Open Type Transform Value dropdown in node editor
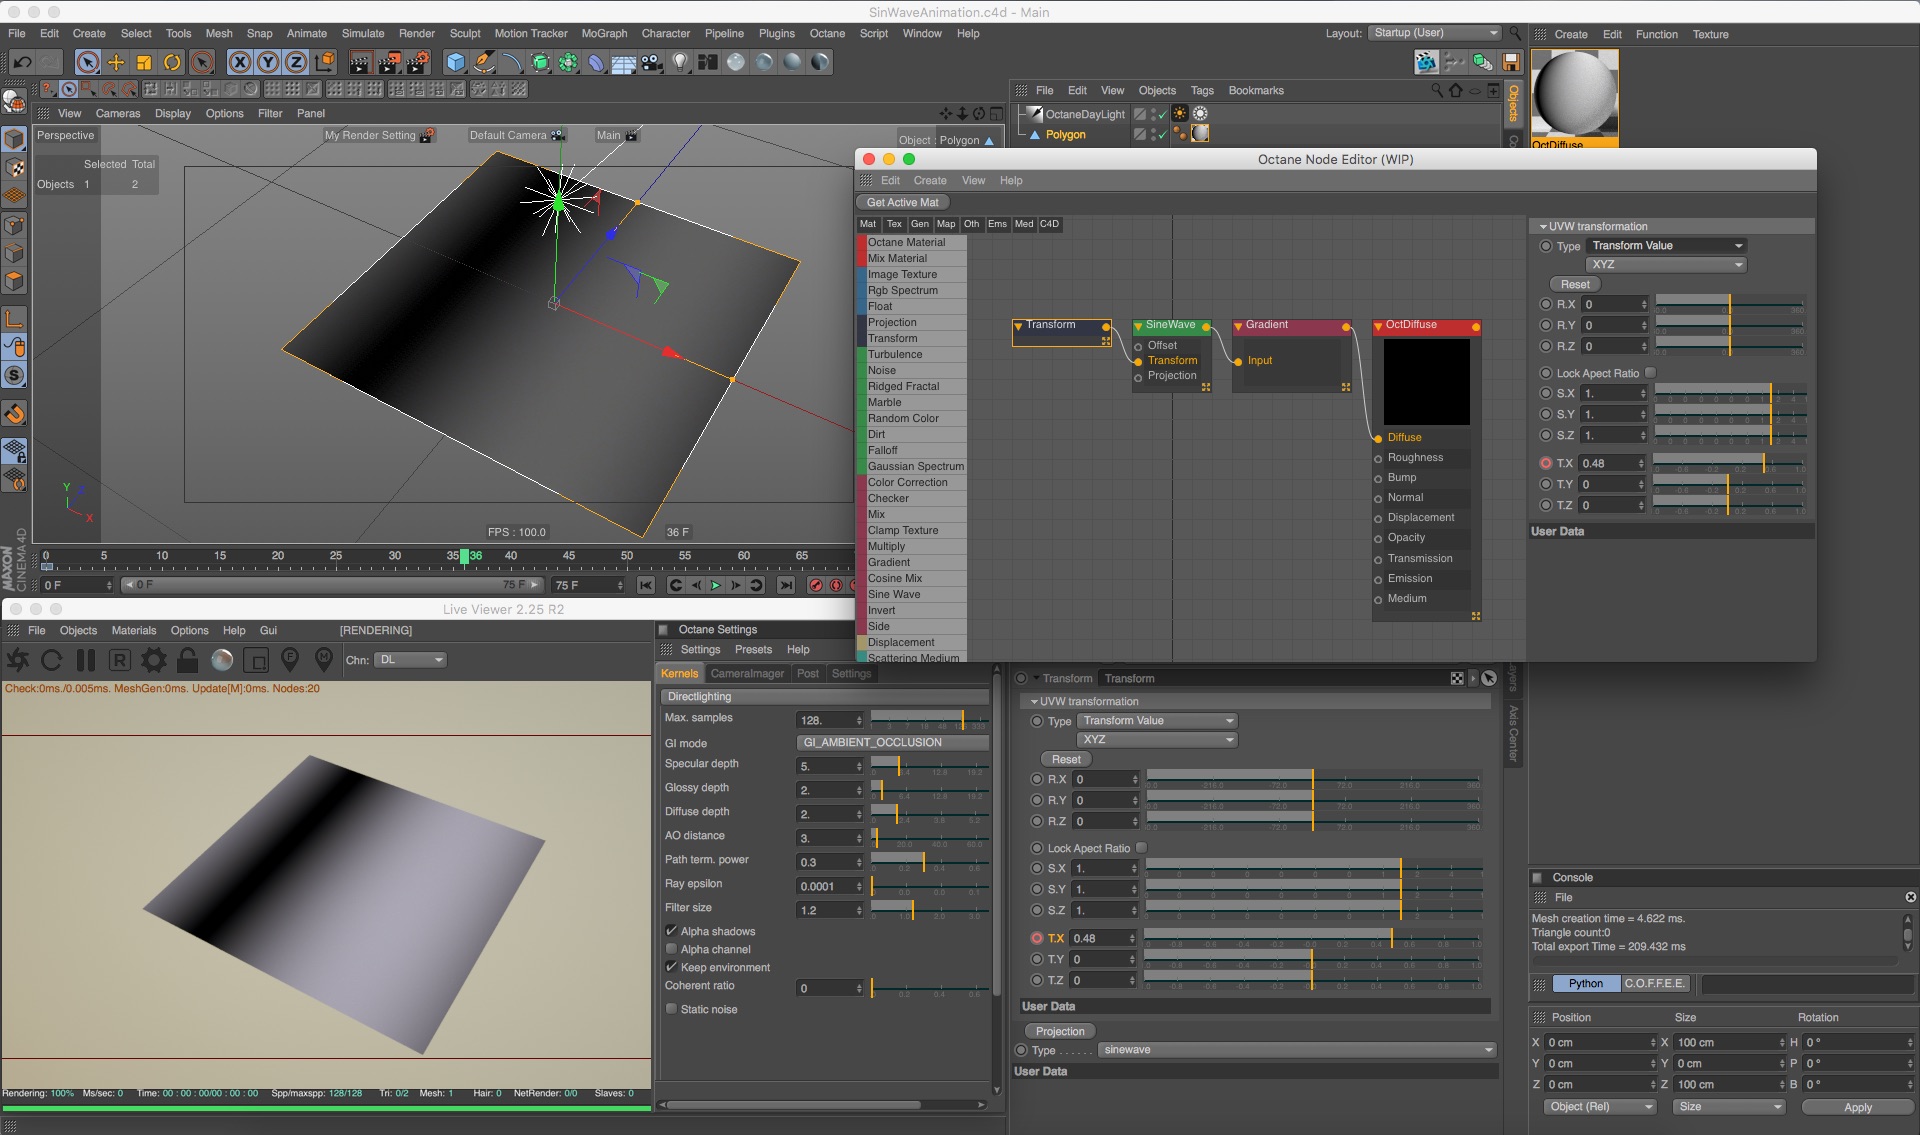This screenshot has height=1135, width=1920. (x=1666, y=246)
